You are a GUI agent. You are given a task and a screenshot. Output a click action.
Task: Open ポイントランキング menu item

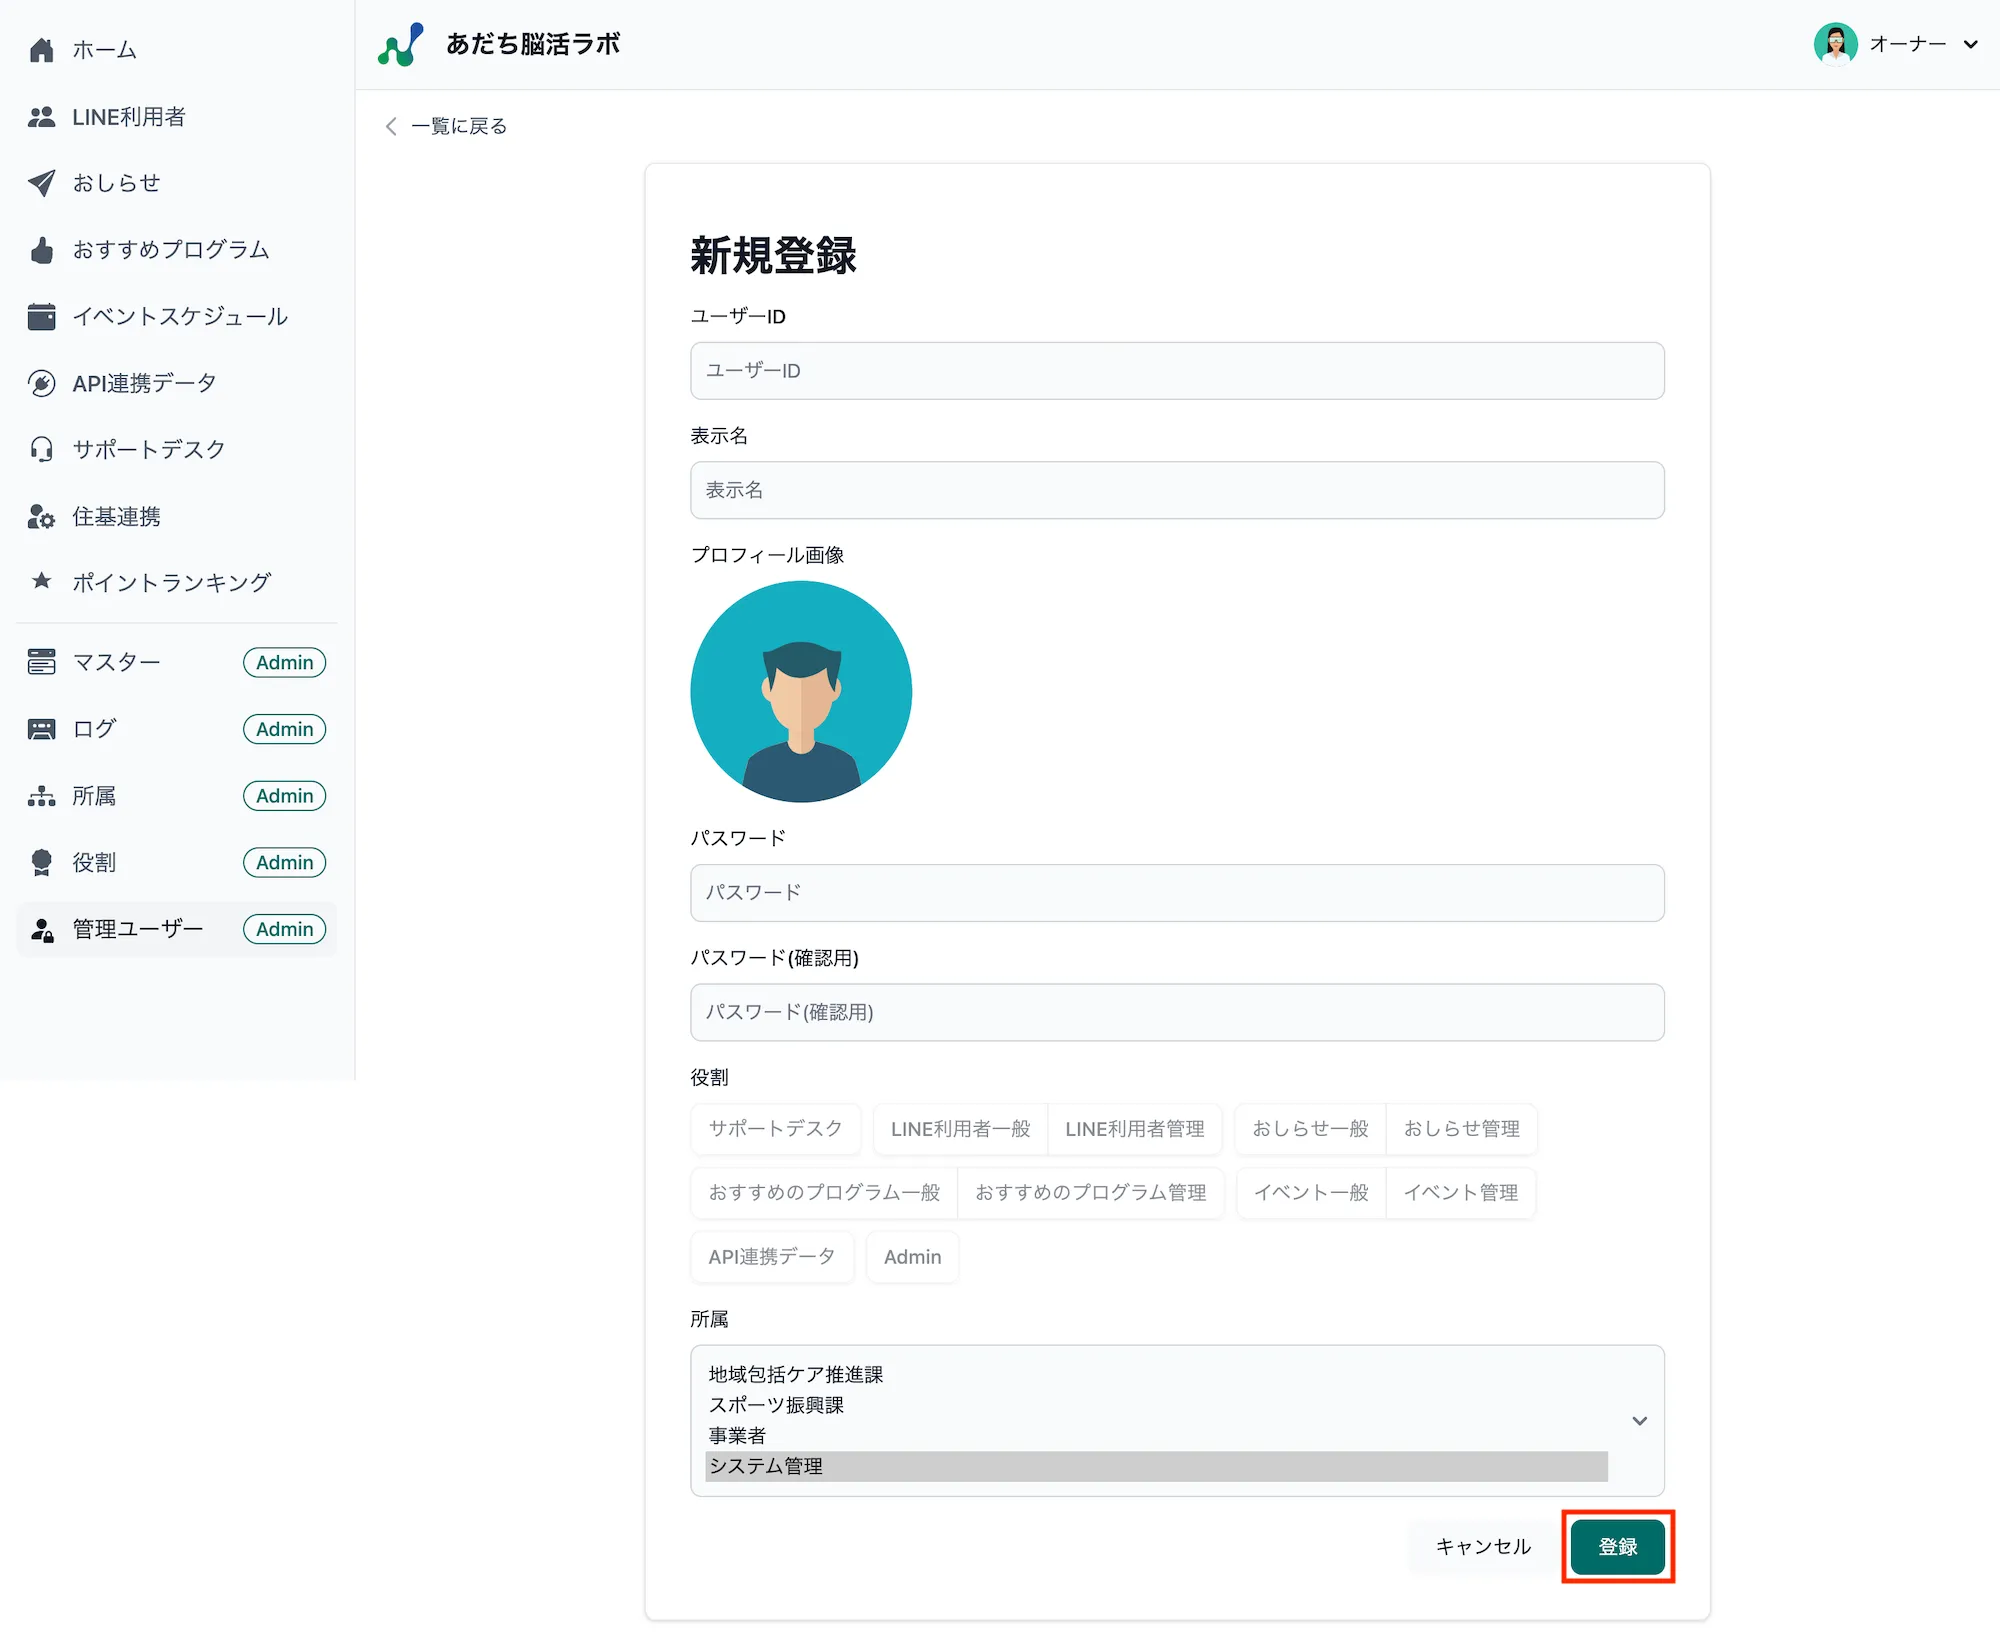[177, 582]
